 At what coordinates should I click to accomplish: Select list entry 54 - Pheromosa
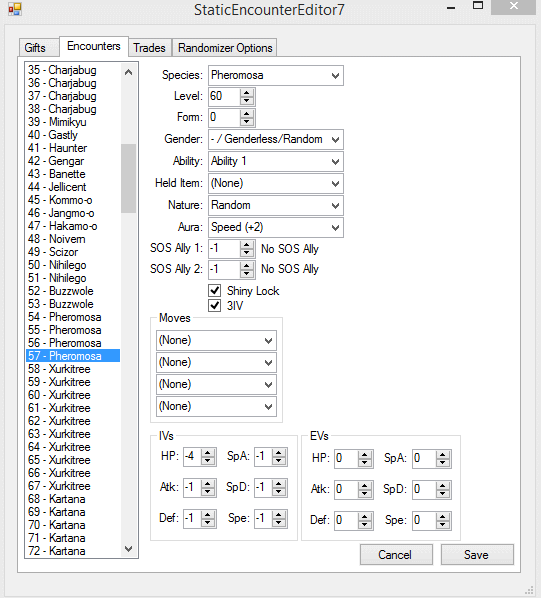pyautogui.click(x=73, y=317)
